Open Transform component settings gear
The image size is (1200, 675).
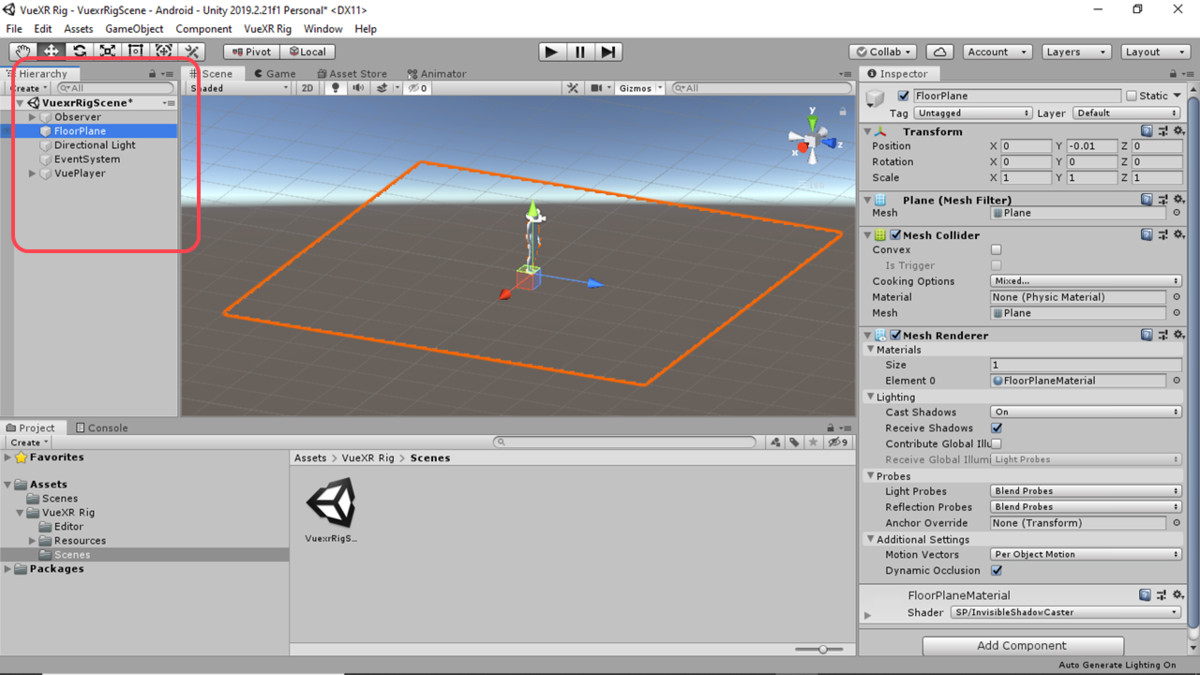[1177, 131]
